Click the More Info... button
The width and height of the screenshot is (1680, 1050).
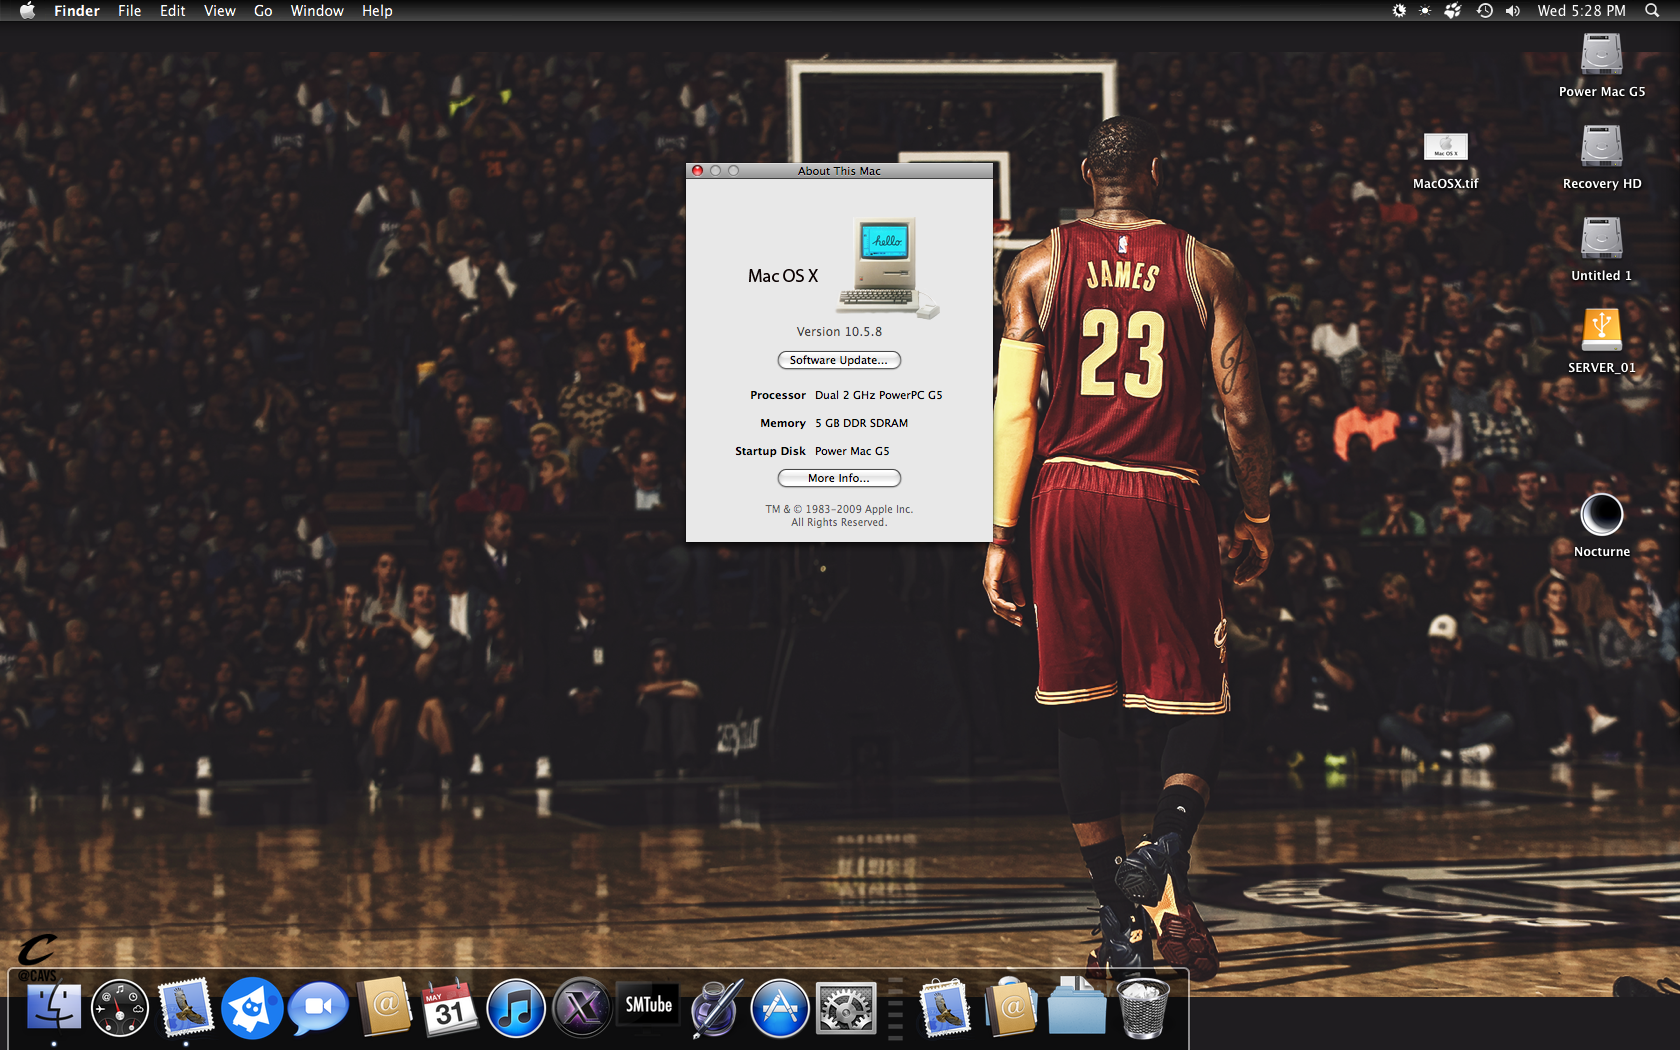[839, 478]
